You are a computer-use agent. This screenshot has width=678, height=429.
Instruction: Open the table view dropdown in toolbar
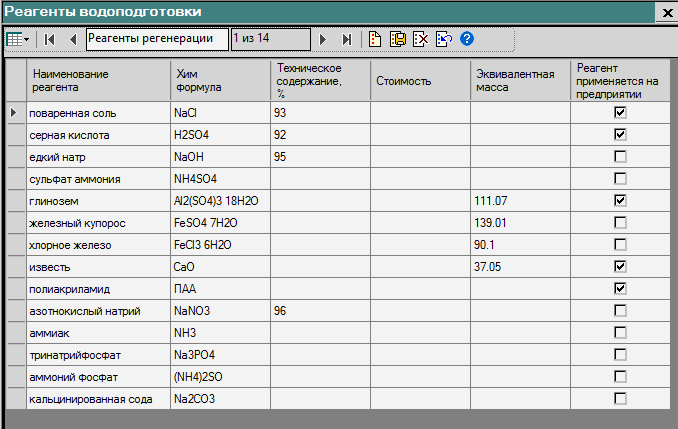coord(18,39)
